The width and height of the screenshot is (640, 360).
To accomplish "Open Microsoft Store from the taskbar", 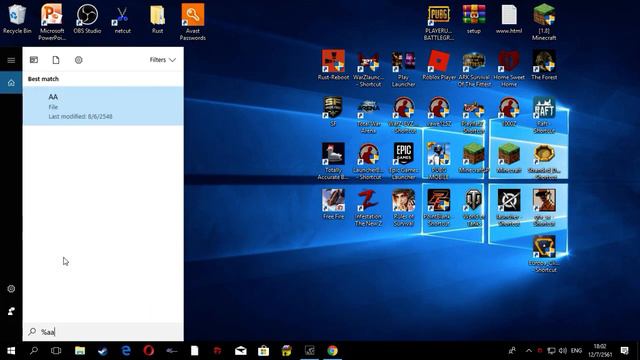I will pyautogui.click(x=263, y=351).
